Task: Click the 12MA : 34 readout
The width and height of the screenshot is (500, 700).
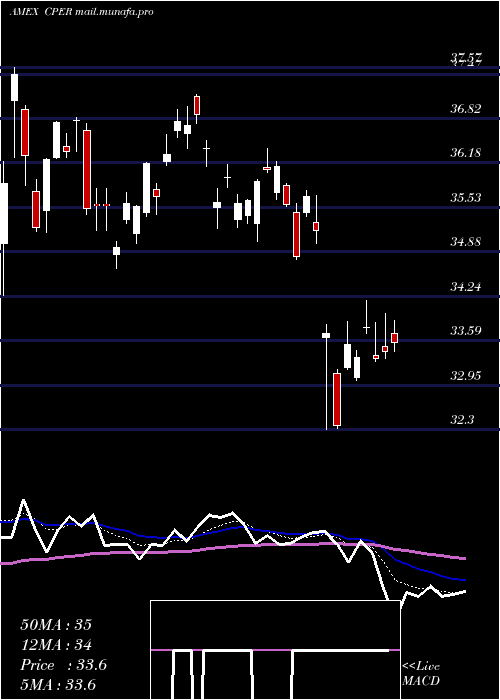Action: 56,645
